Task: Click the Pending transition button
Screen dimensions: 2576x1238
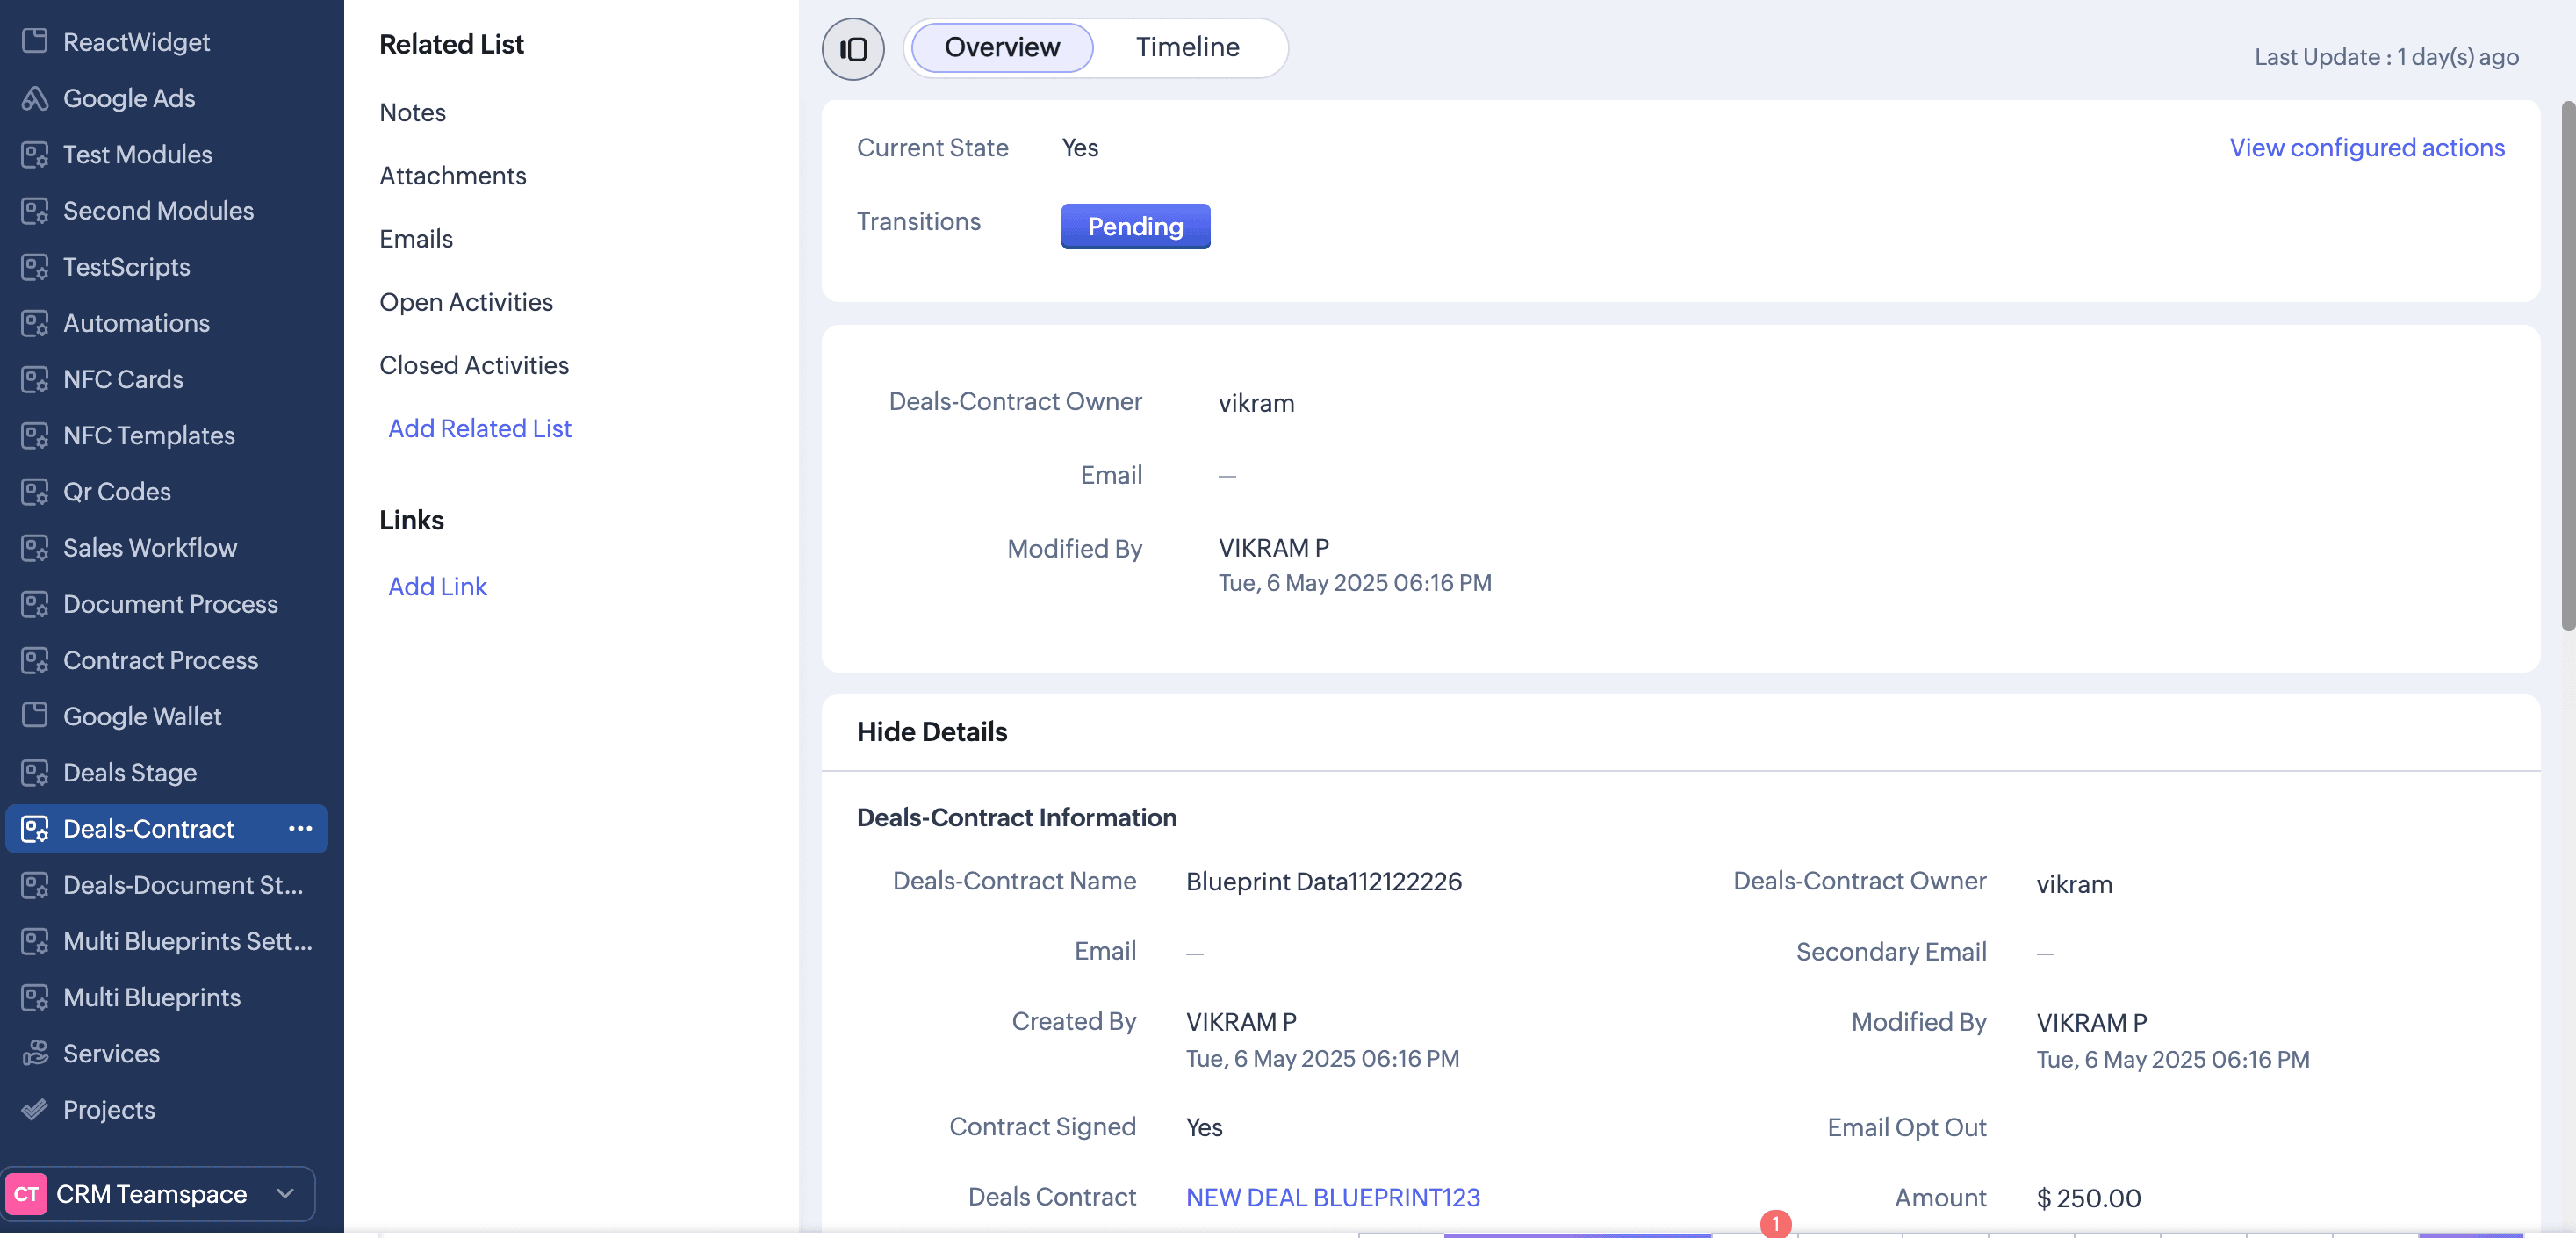Action: click(x=1134, y=226)
